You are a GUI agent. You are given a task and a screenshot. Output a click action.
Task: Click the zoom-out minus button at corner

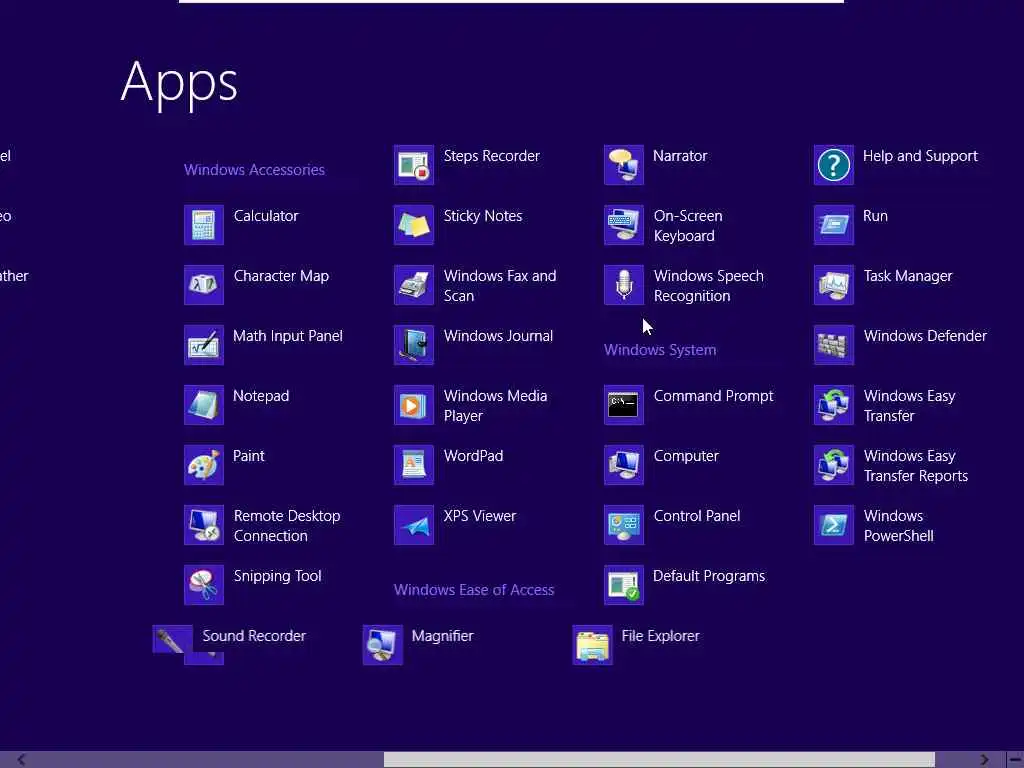(x=1015, y=760)
